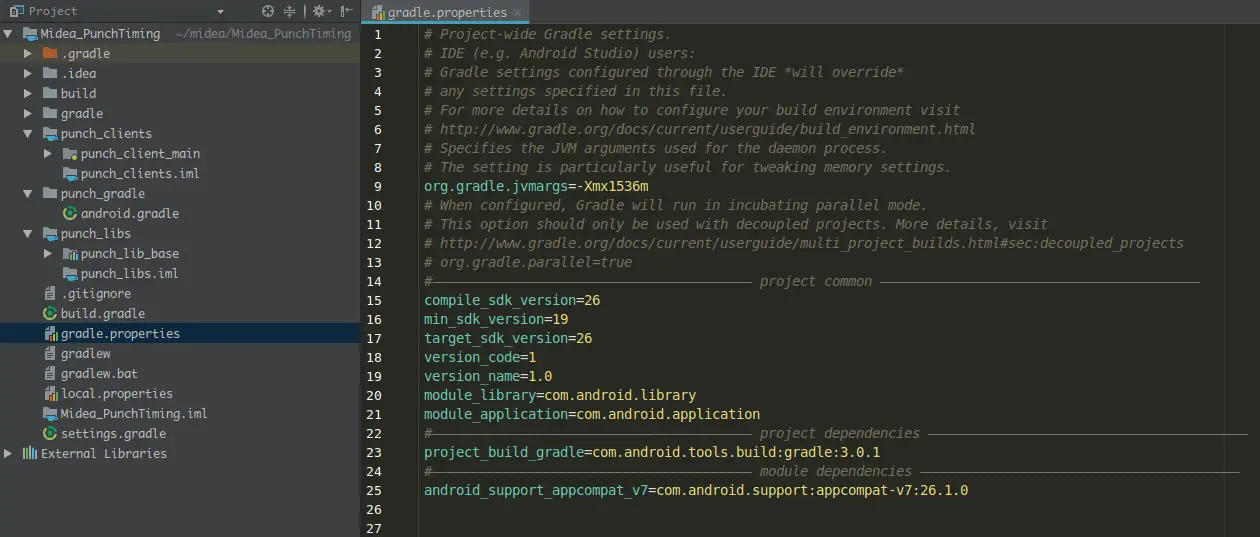Click the gradlew.bat file icon
Viewport: 1260px width, 537px height.
click(50, 373)
